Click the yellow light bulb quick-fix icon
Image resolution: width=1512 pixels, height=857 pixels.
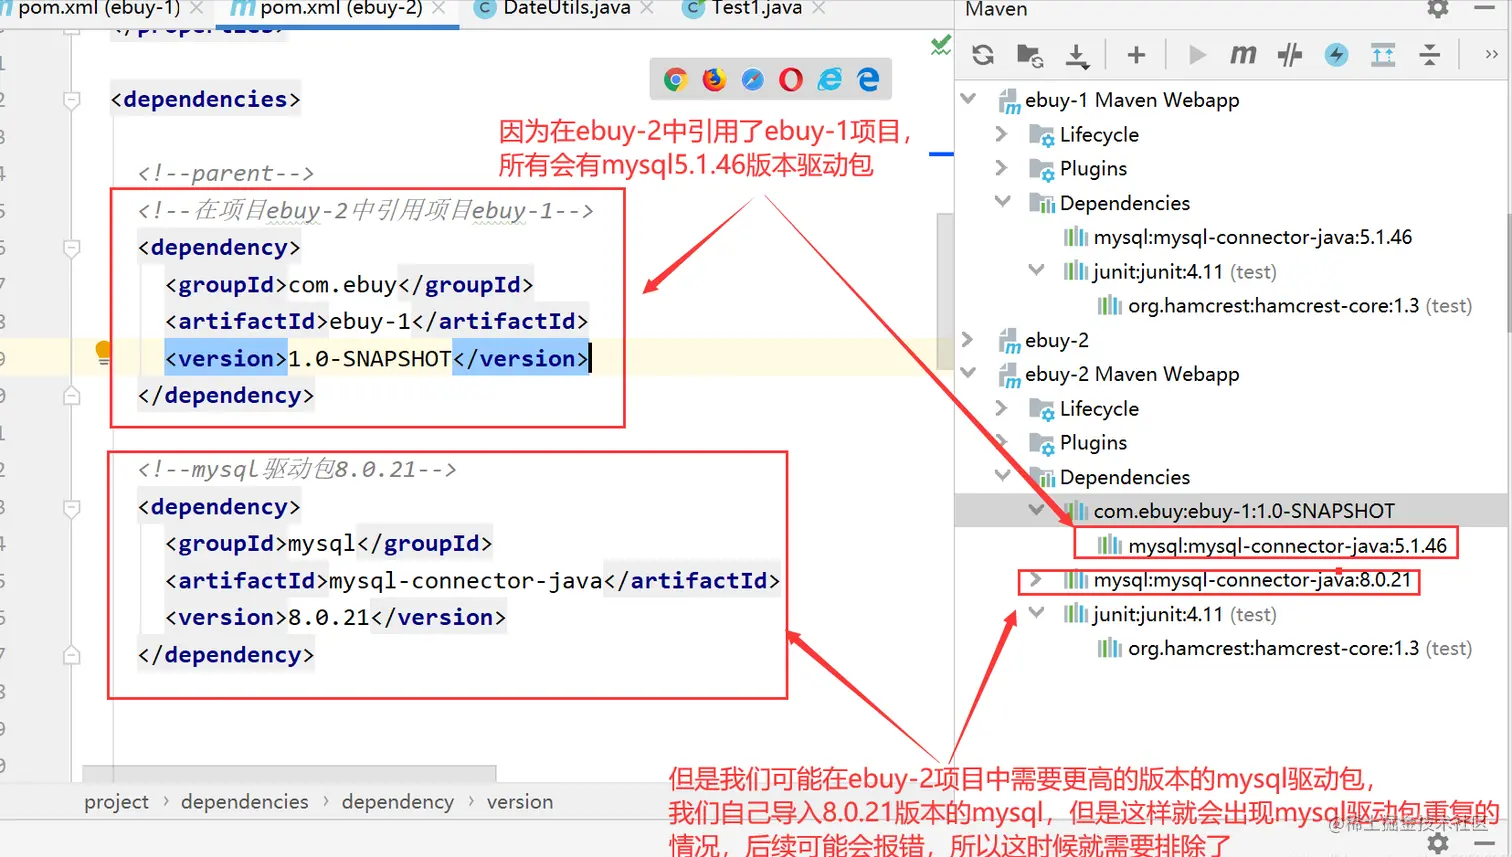coord(103,351)
